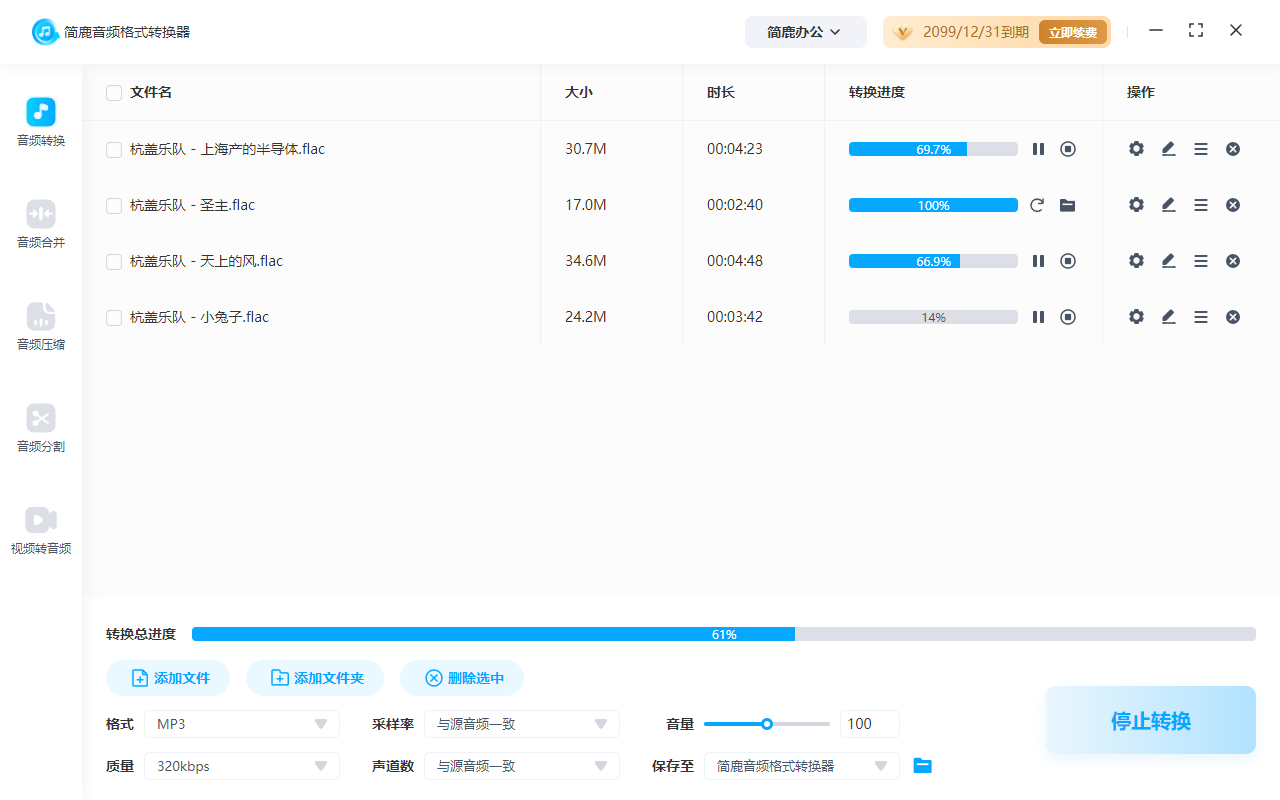
Task: Stop conversion of 小兔子.flac
Action: pos(1068,316)
